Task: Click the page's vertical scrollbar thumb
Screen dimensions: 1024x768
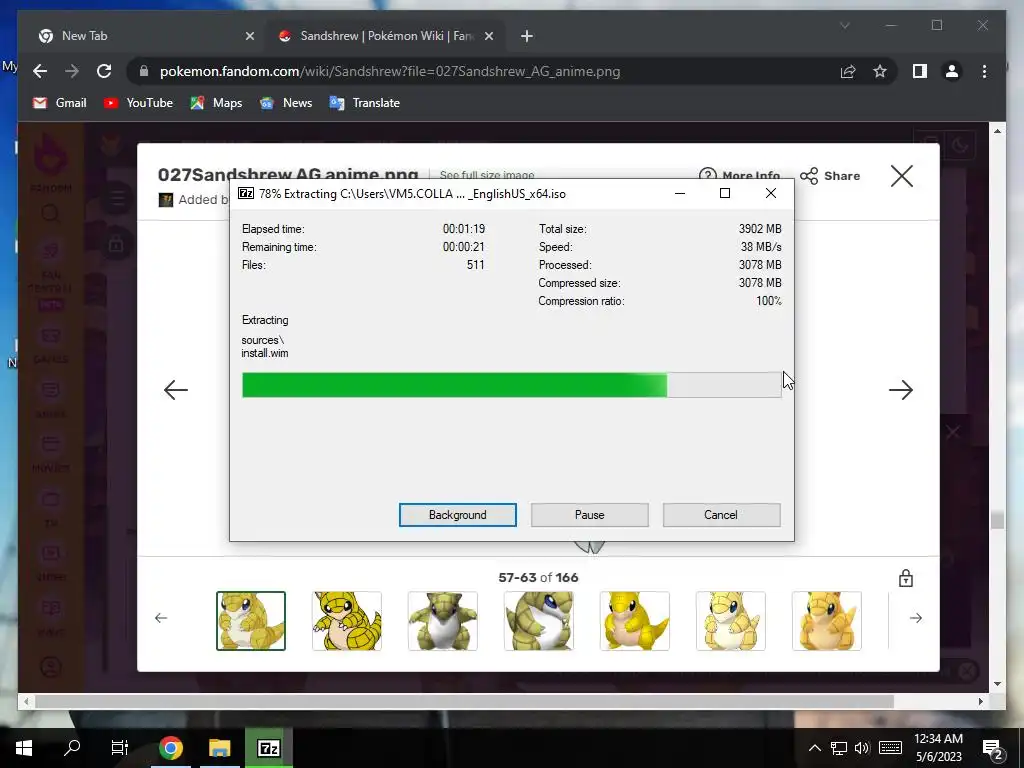Action: point(997,520)
